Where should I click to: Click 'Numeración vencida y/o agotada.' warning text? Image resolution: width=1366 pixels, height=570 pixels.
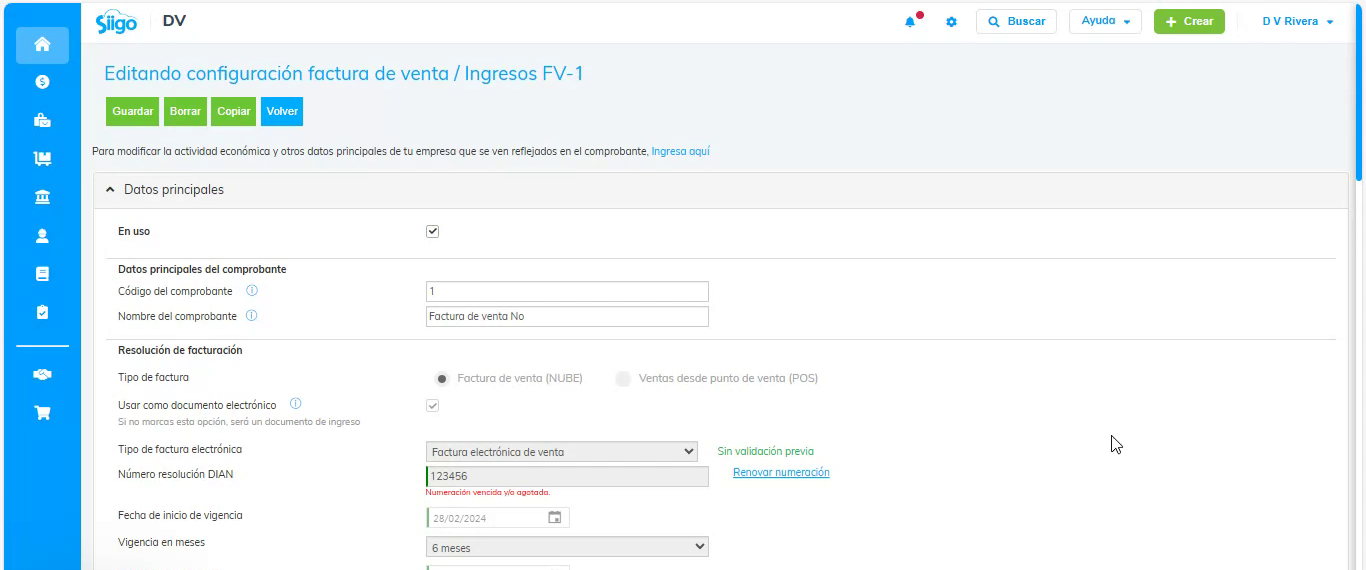tap(488, 492)
